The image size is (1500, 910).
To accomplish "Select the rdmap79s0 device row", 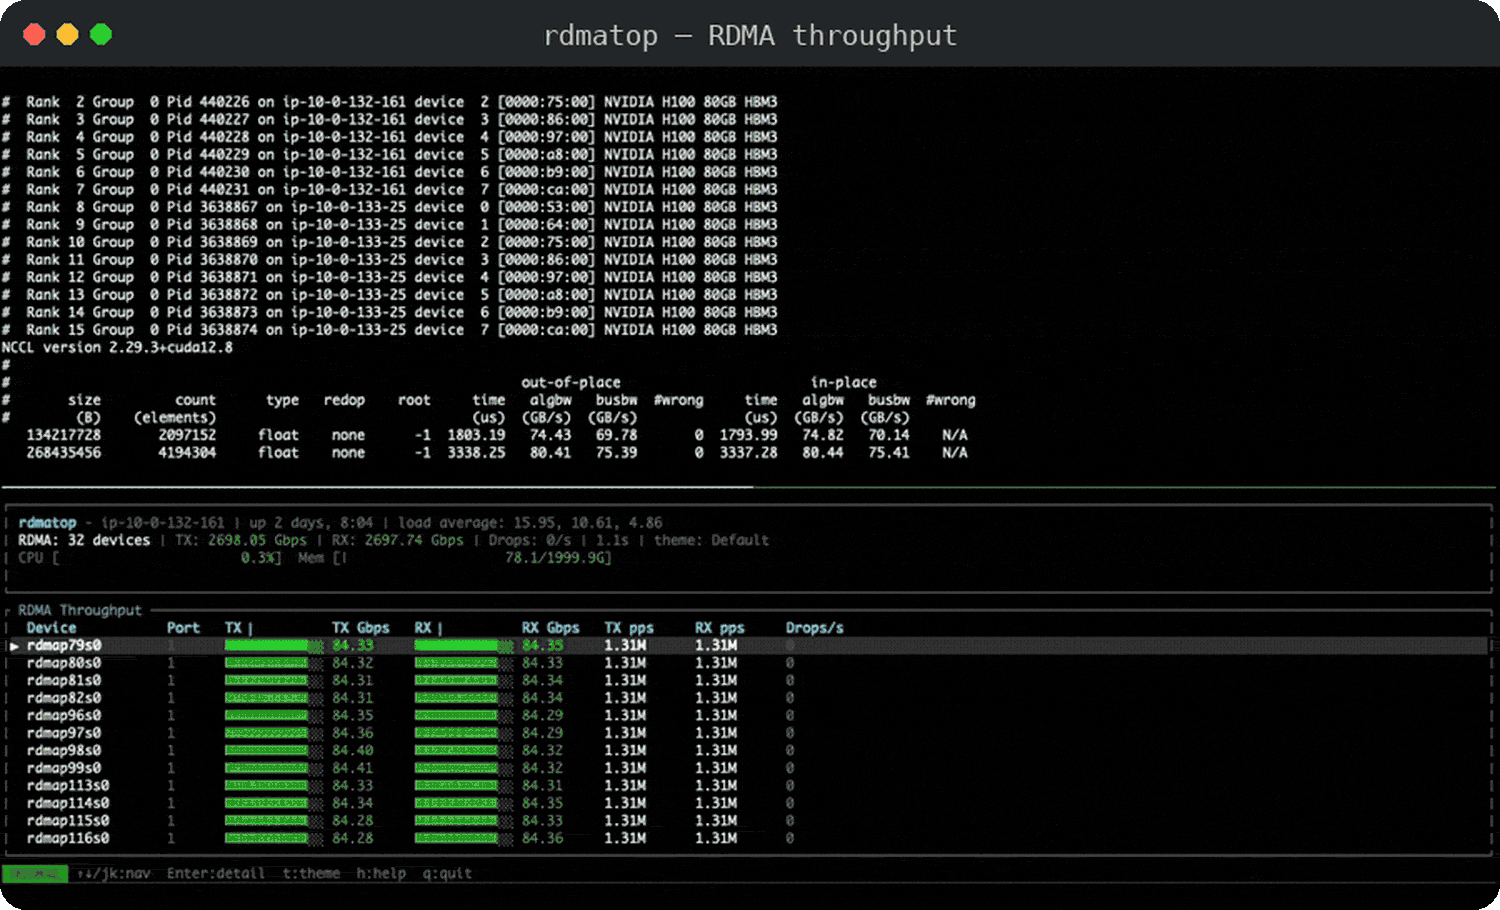I will coord(748,646).
